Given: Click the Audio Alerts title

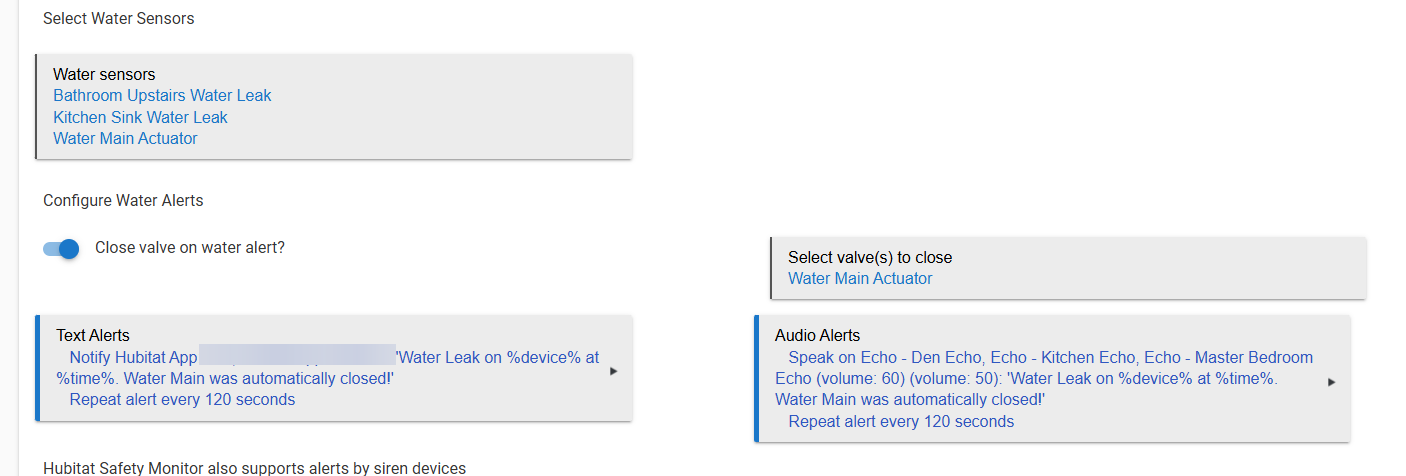Looking at the screenshot, I should 817,336.
